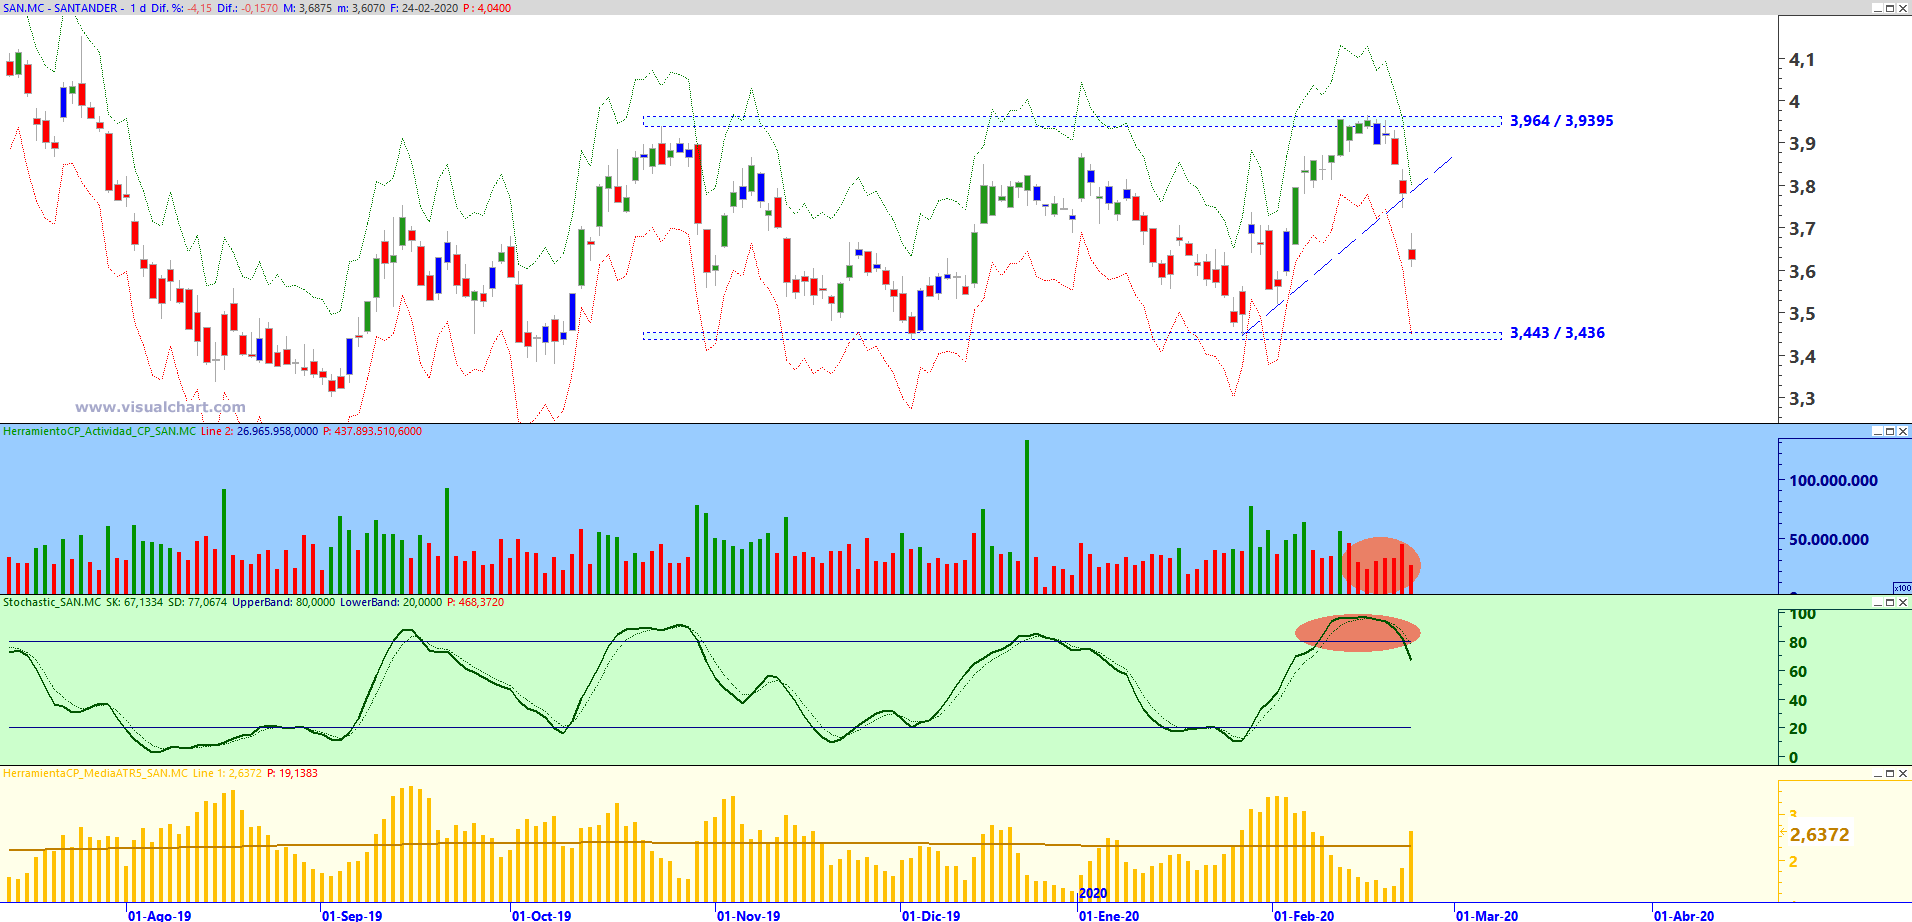
Task: Click the M: 3,6875 maximum value
Action: pos(308,8)
